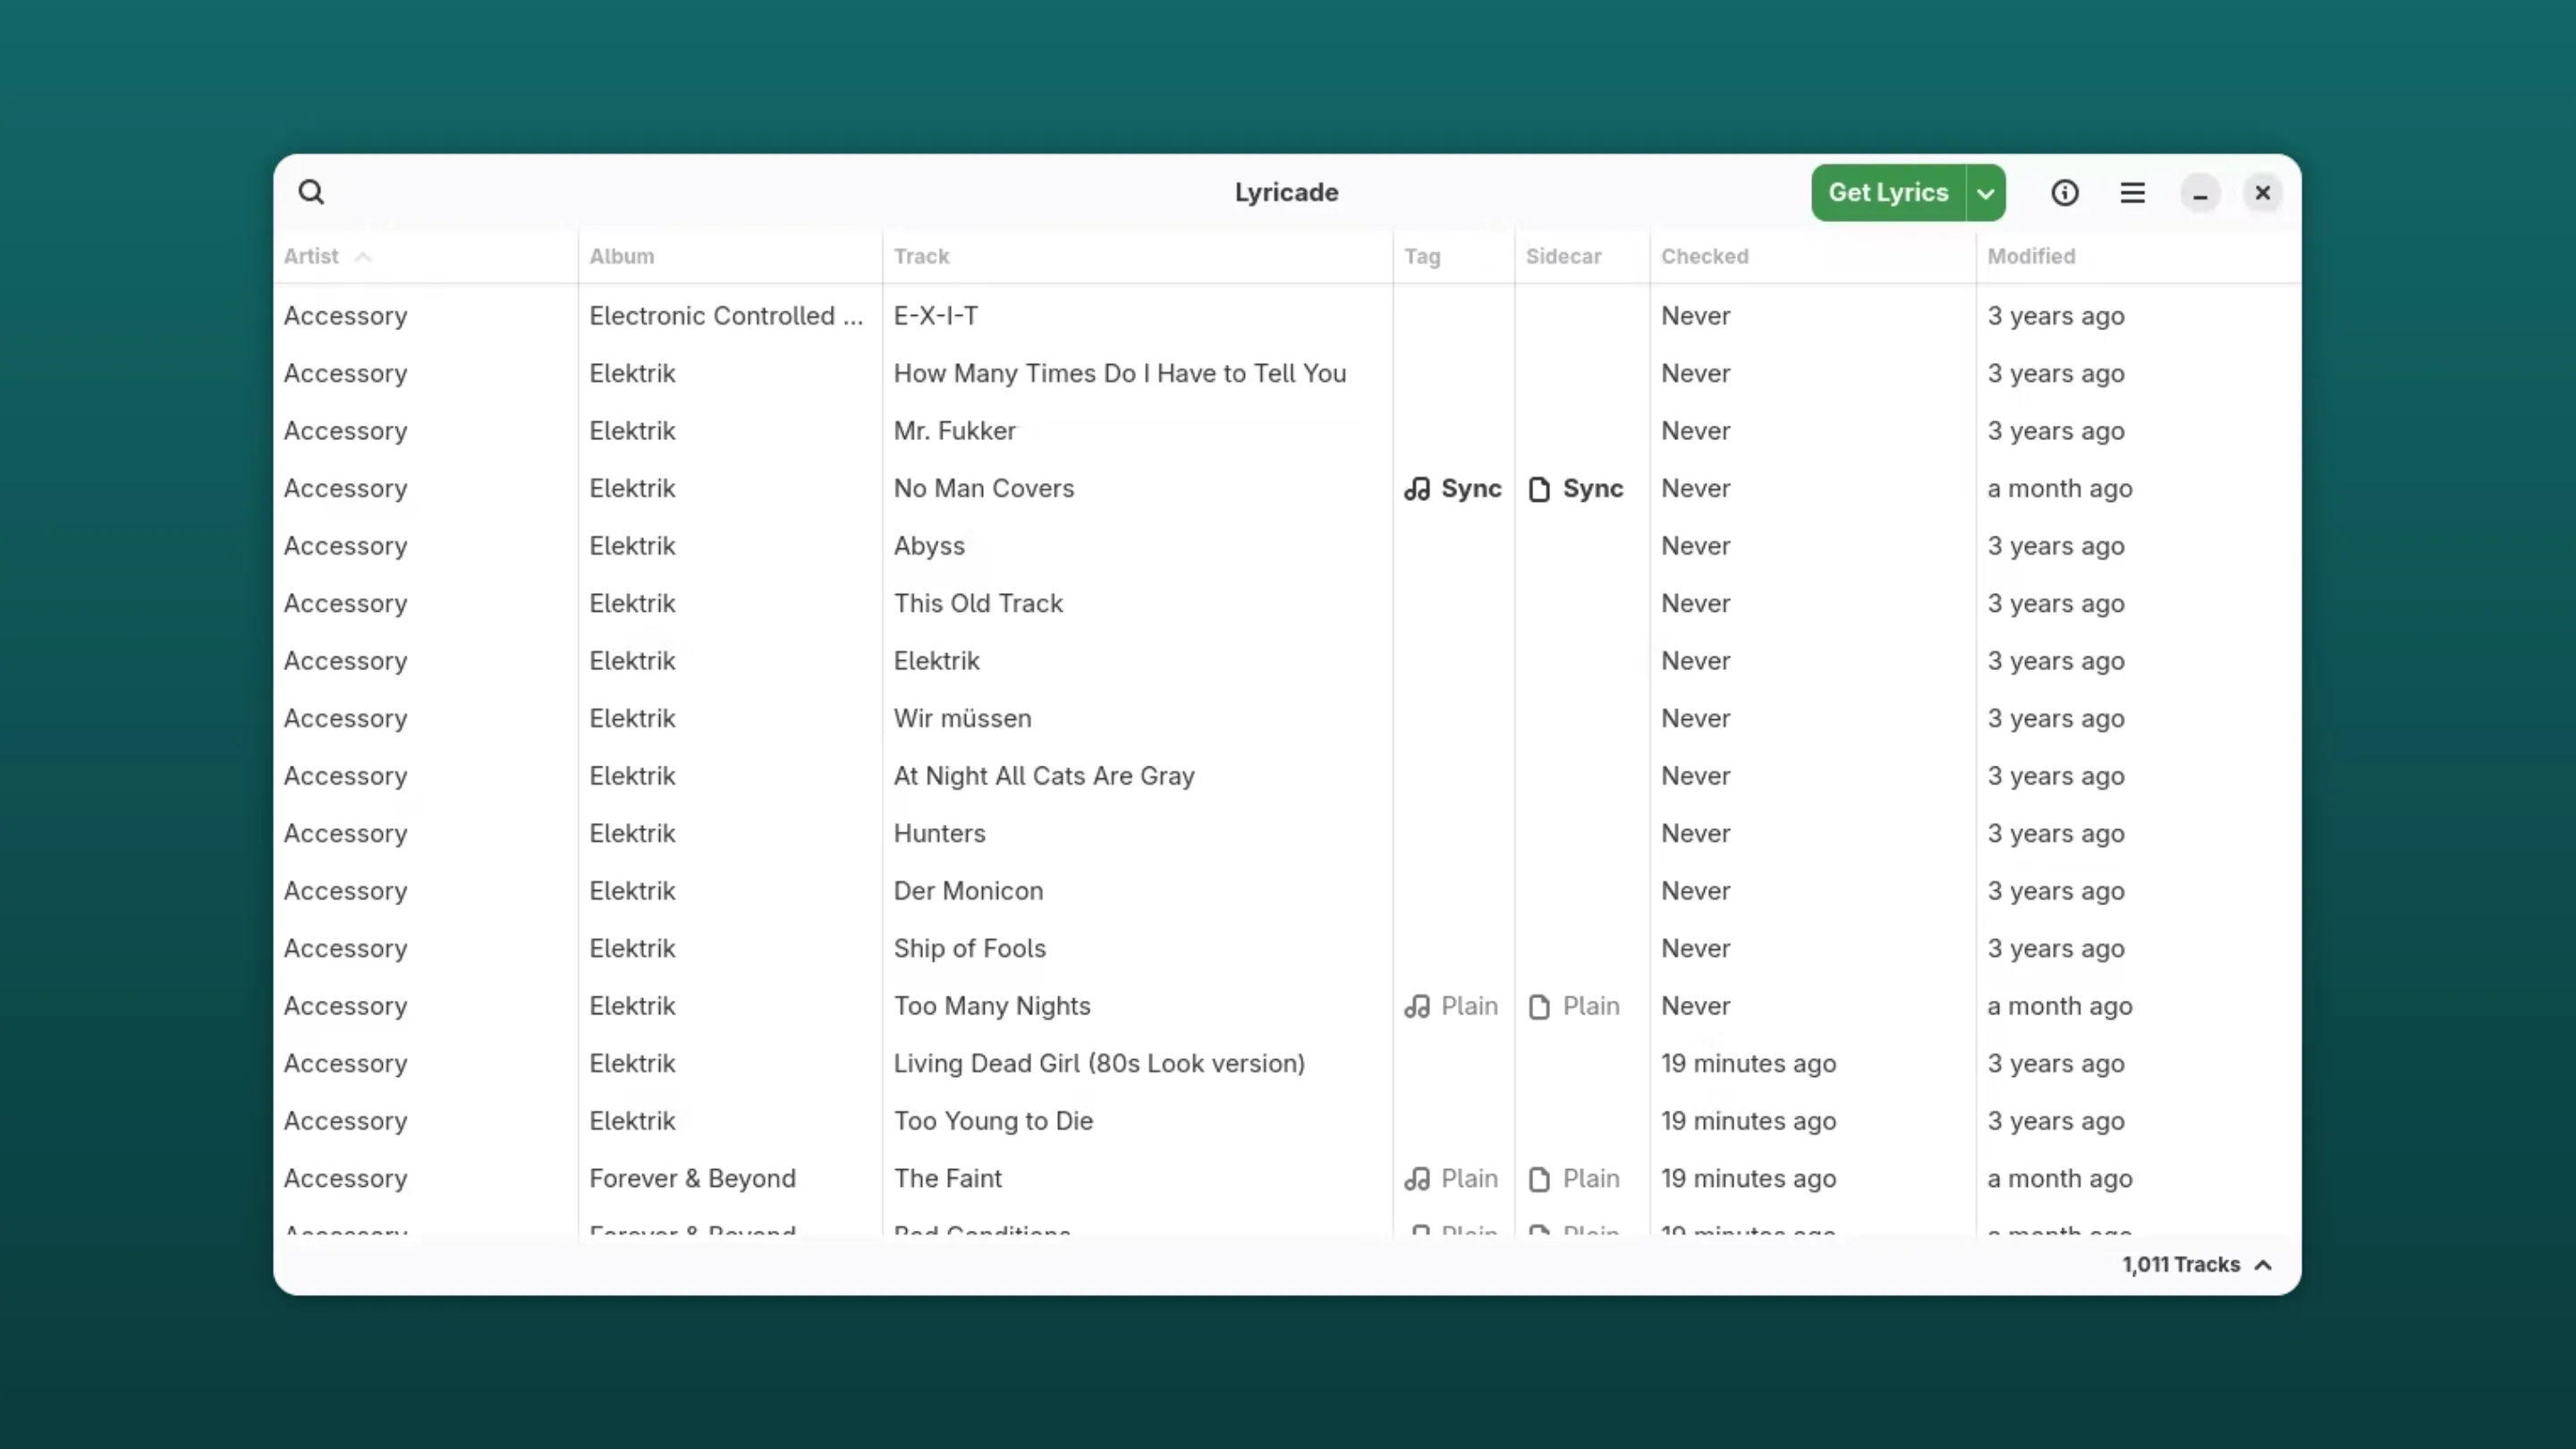Image resolution: width=2576 pixels, height=1449 pixels.
Task: Click the tag Sync label for No Man Covers
Action: [x=1471, y=488]
